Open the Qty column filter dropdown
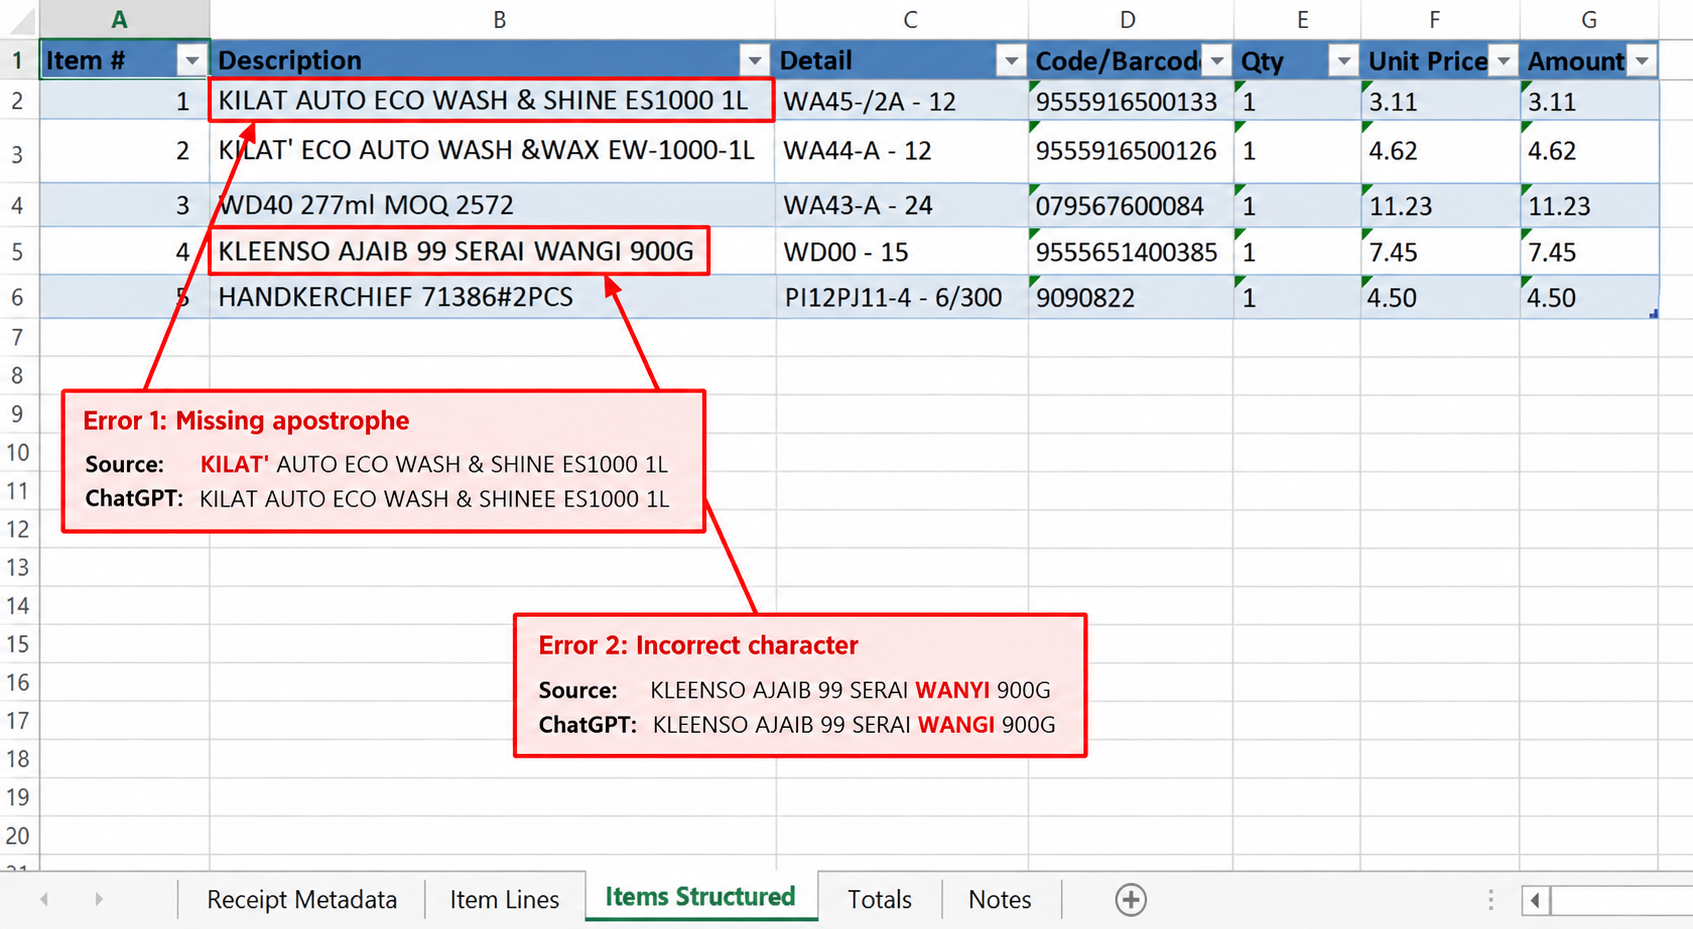1693x929 pixels. point(1344,61)
